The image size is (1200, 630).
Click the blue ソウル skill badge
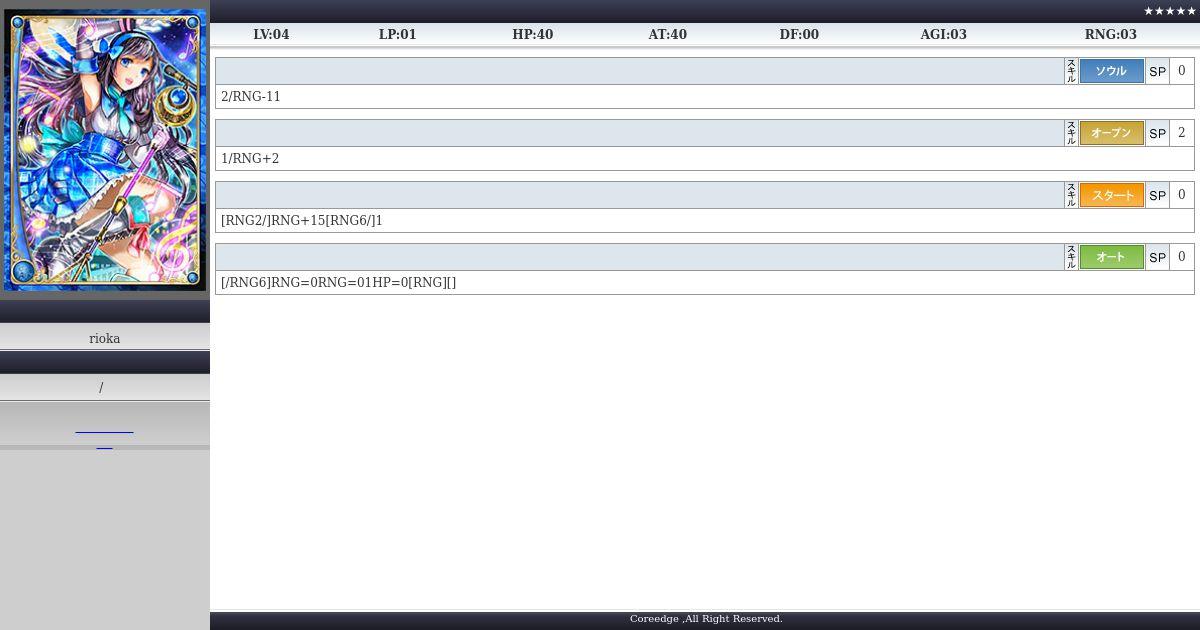point(1111,71)
